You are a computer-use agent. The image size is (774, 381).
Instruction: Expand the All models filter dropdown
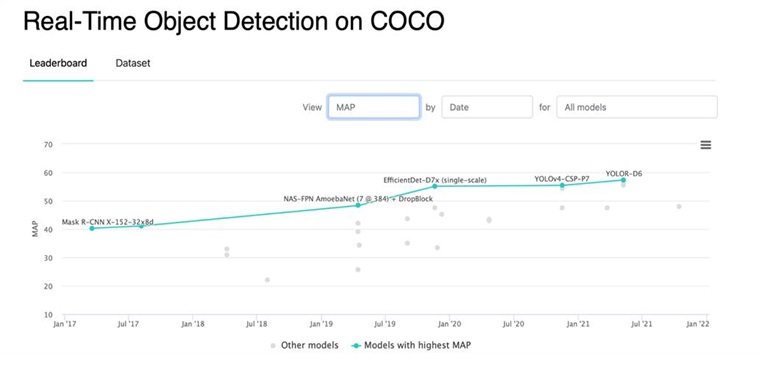pos(637,107)
